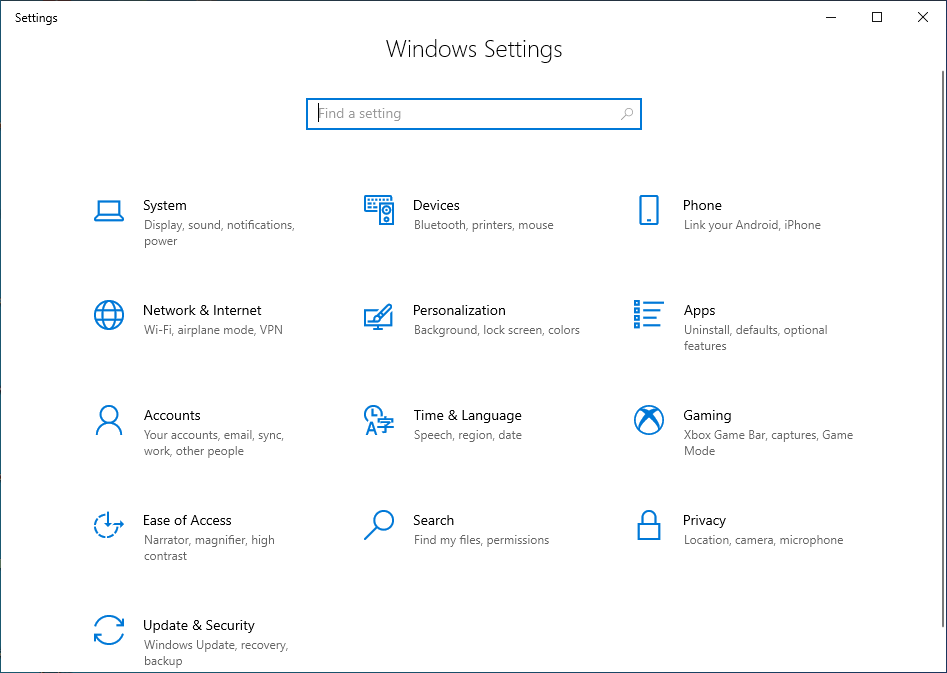Screen dimensions: 947x673
Task: Go to Devices settings title
Action: (436, 205)
